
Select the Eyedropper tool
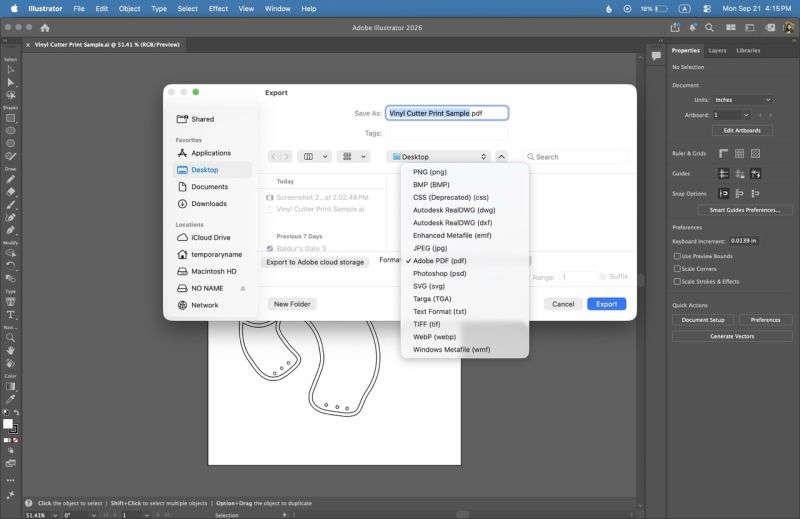pos(10,399)
